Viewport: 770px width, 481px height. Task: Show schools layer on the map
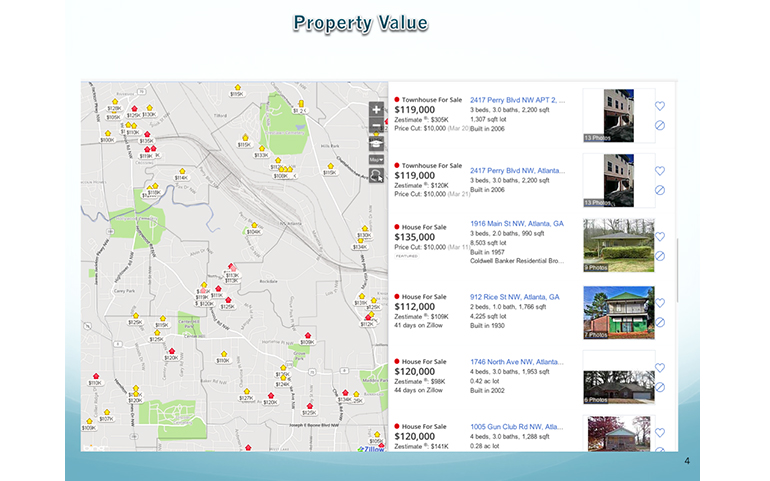376,142
